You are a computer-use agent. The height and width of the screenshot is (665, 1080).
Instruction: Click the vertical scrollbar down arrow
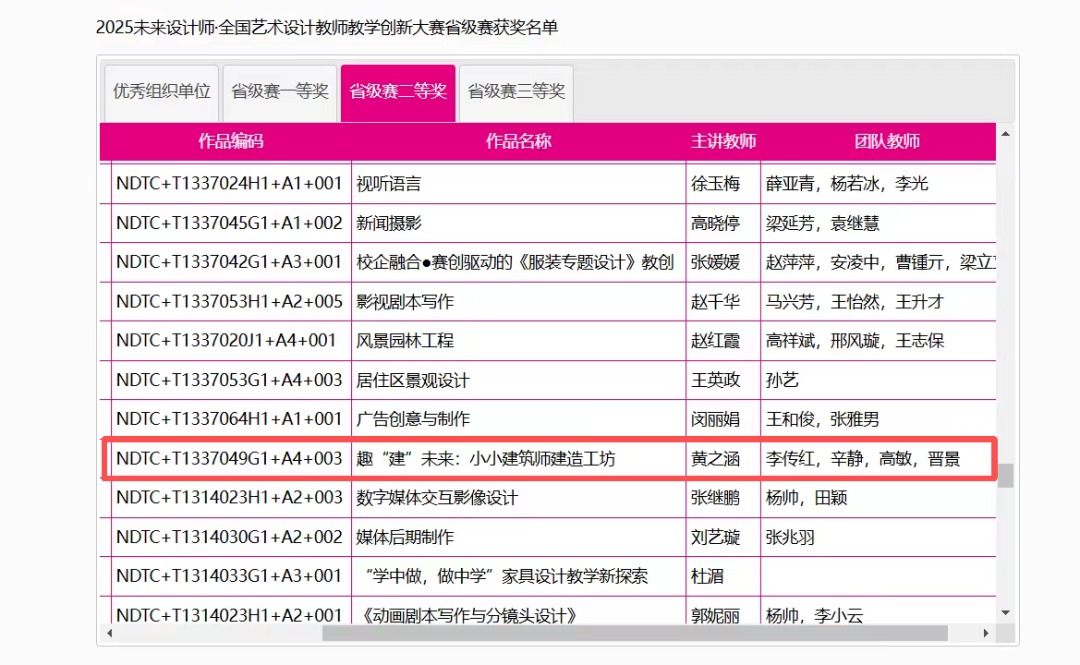click(1006, 613)
